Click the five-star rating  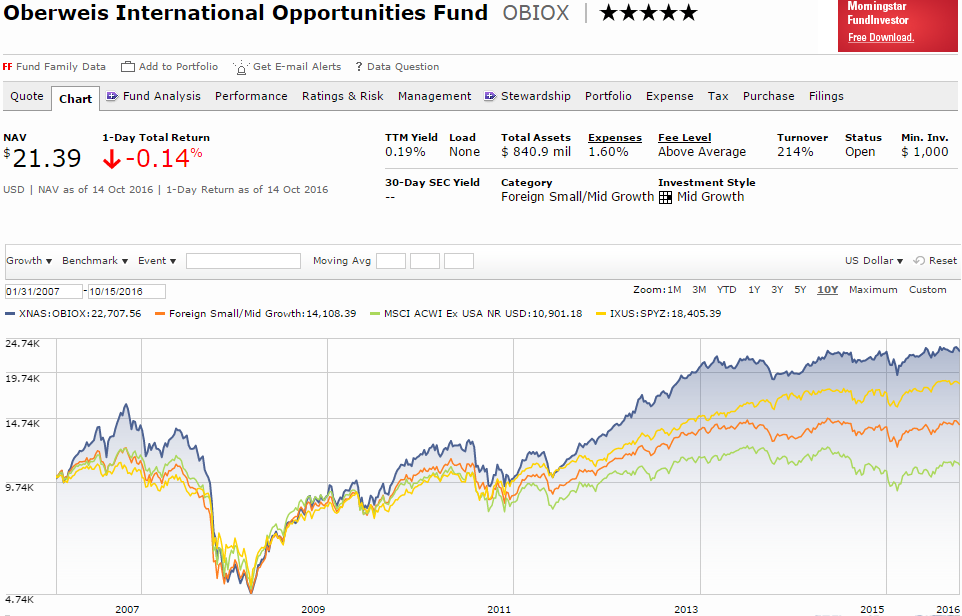click(x=648, y=13)
